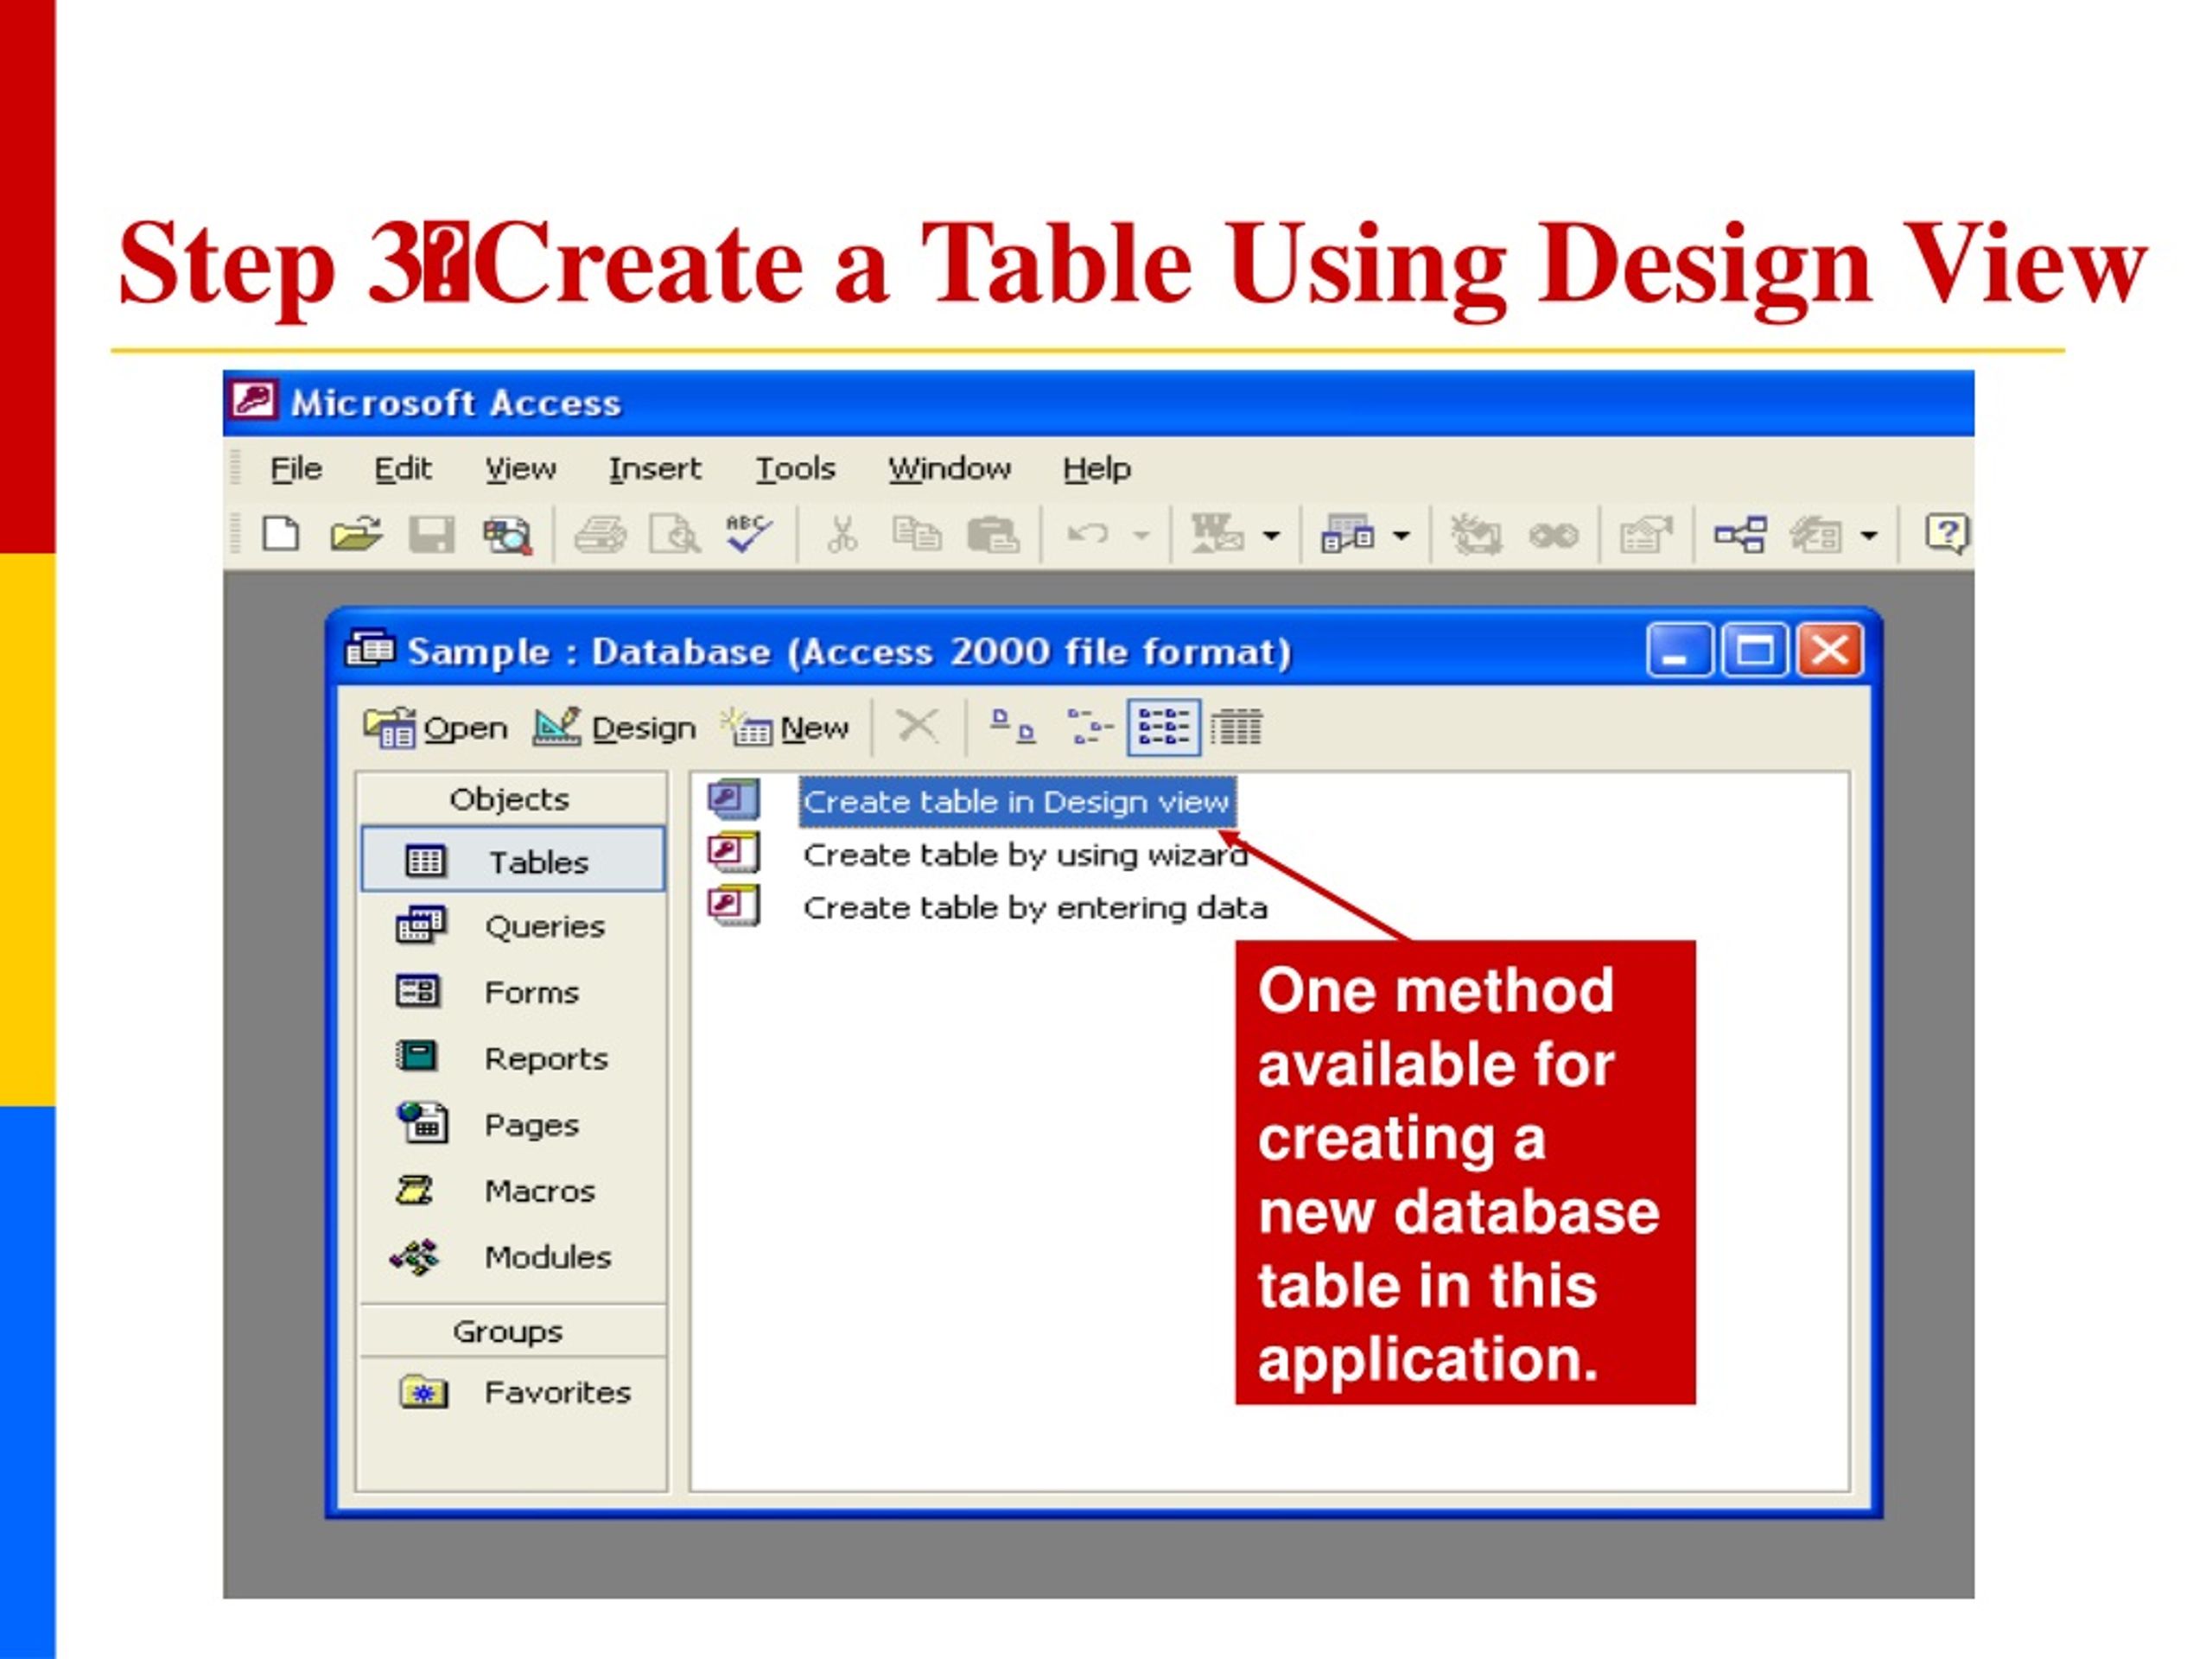Switch to List view icon
The image size is (2212, 1659).
click(x=1164, y=727)
